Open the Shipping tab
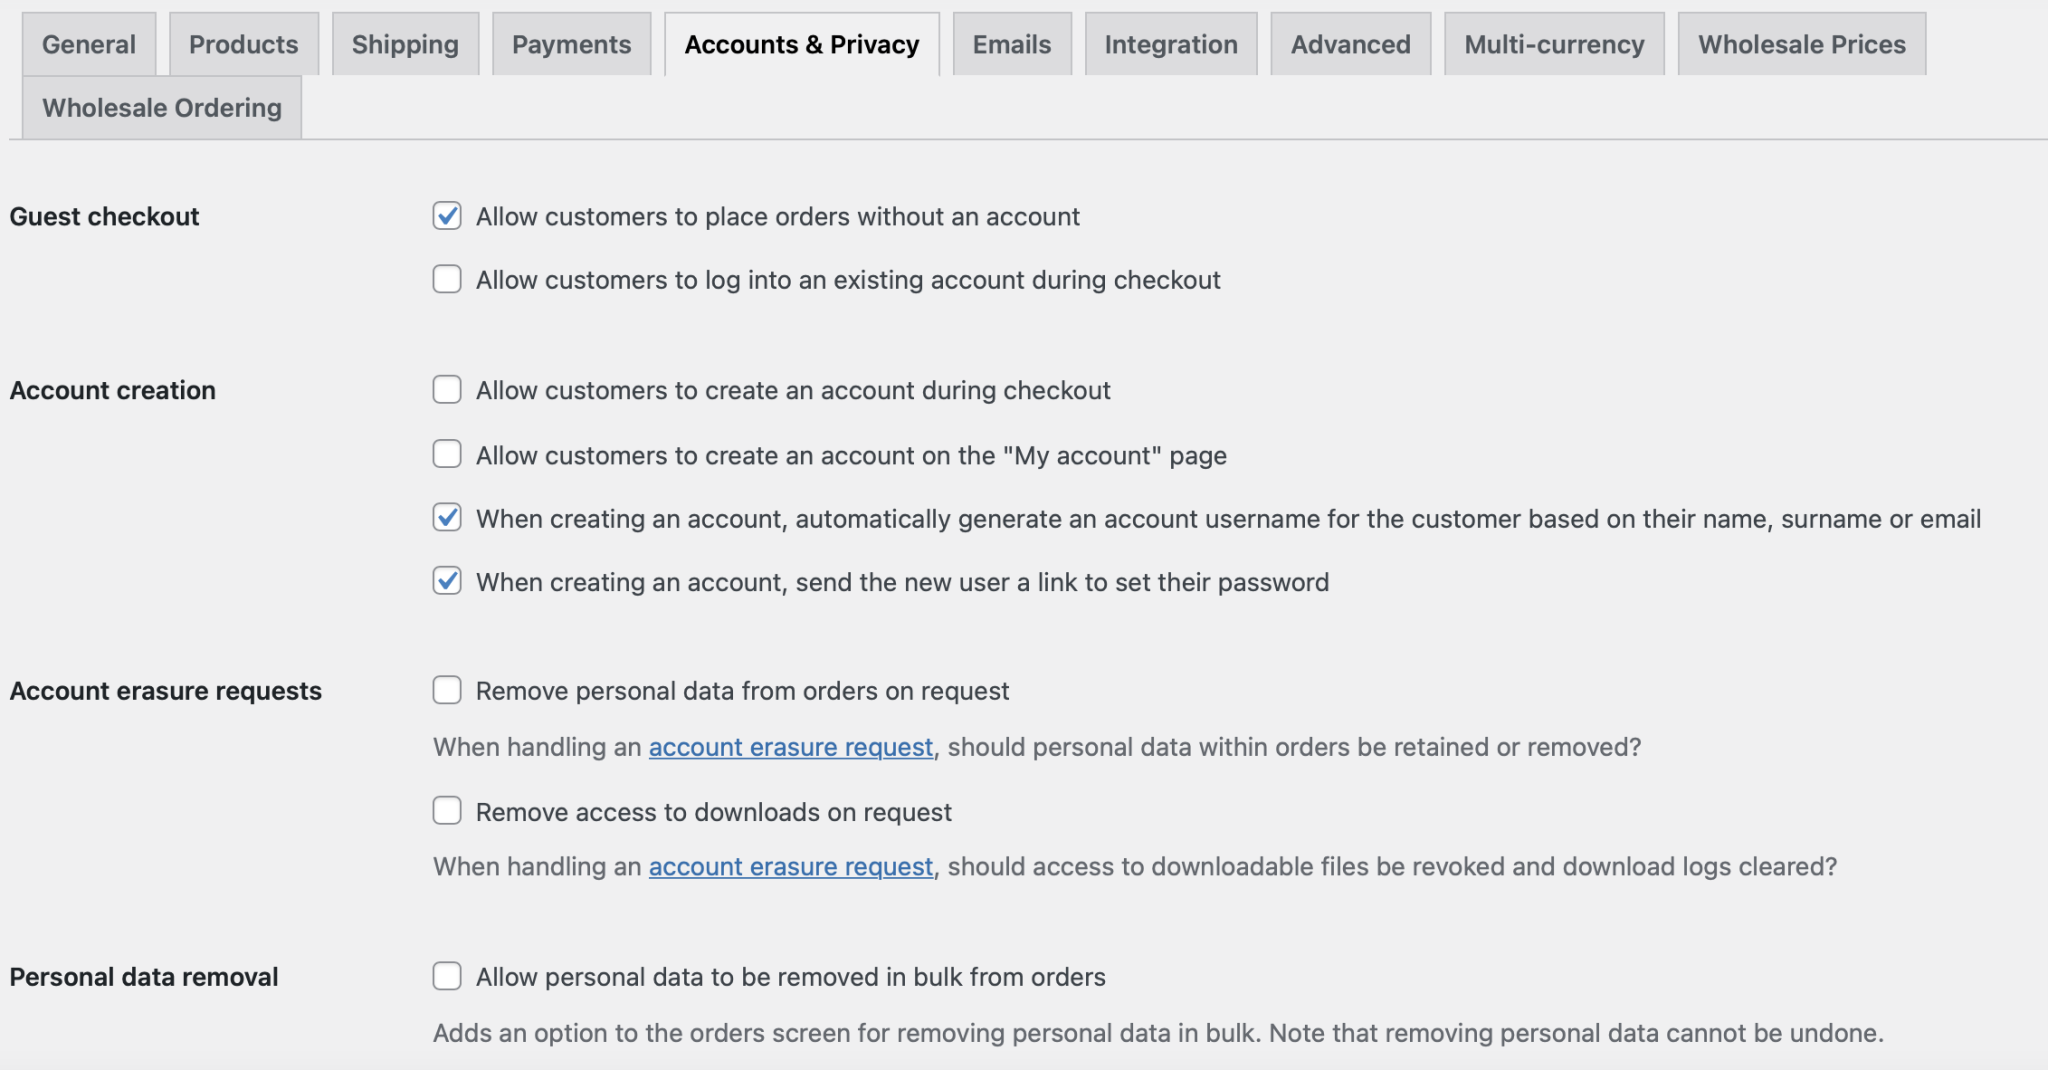Viewport: 2048px width, 1070px height. (x=405, y=45)
